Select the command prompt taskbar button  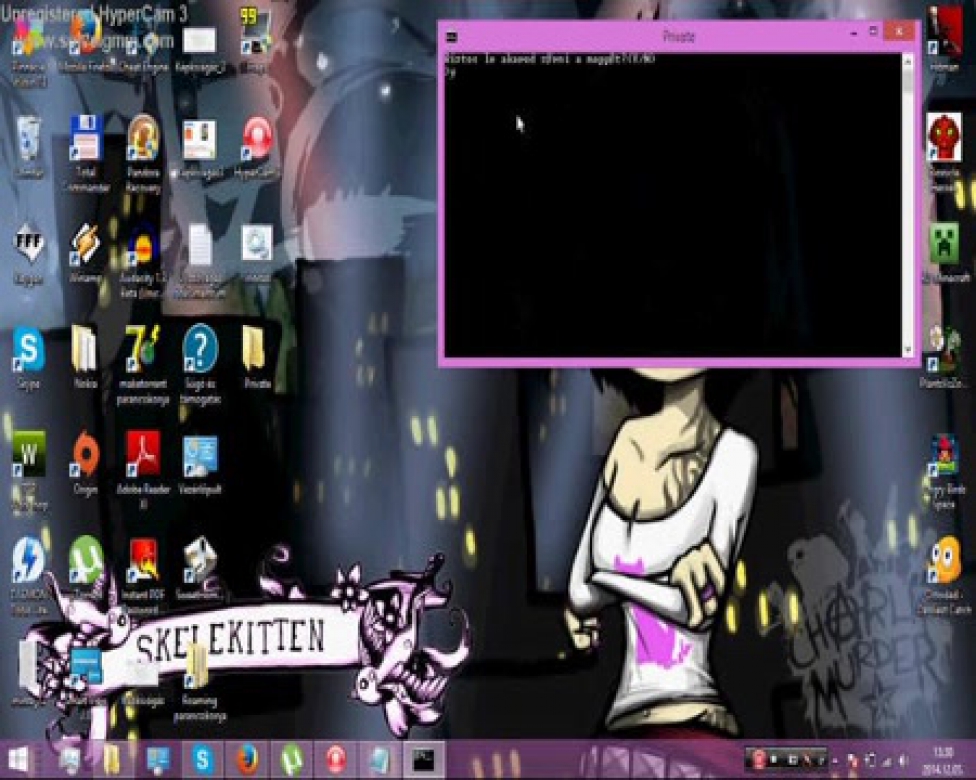click(x=424, y=759)
